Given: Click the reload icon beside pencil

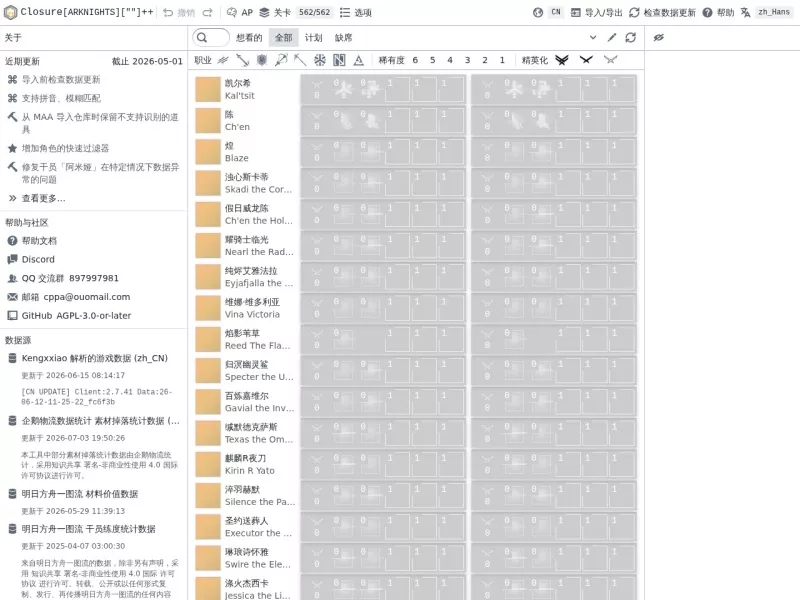Looking at the screenshot, I should (x=631, y=38).
